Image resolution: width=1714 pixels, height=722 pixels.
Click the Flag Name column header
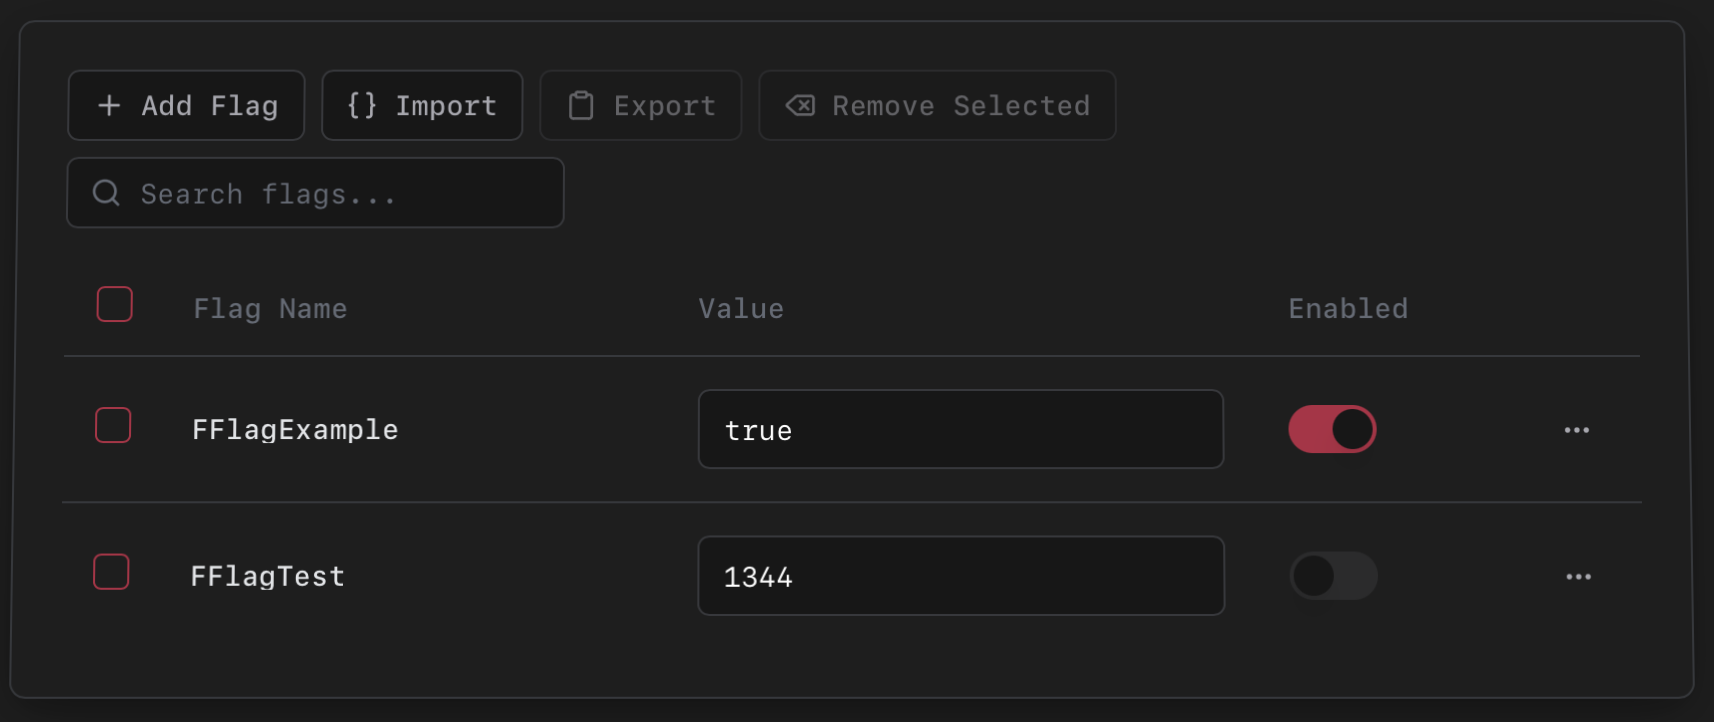(x=270, y=308)
